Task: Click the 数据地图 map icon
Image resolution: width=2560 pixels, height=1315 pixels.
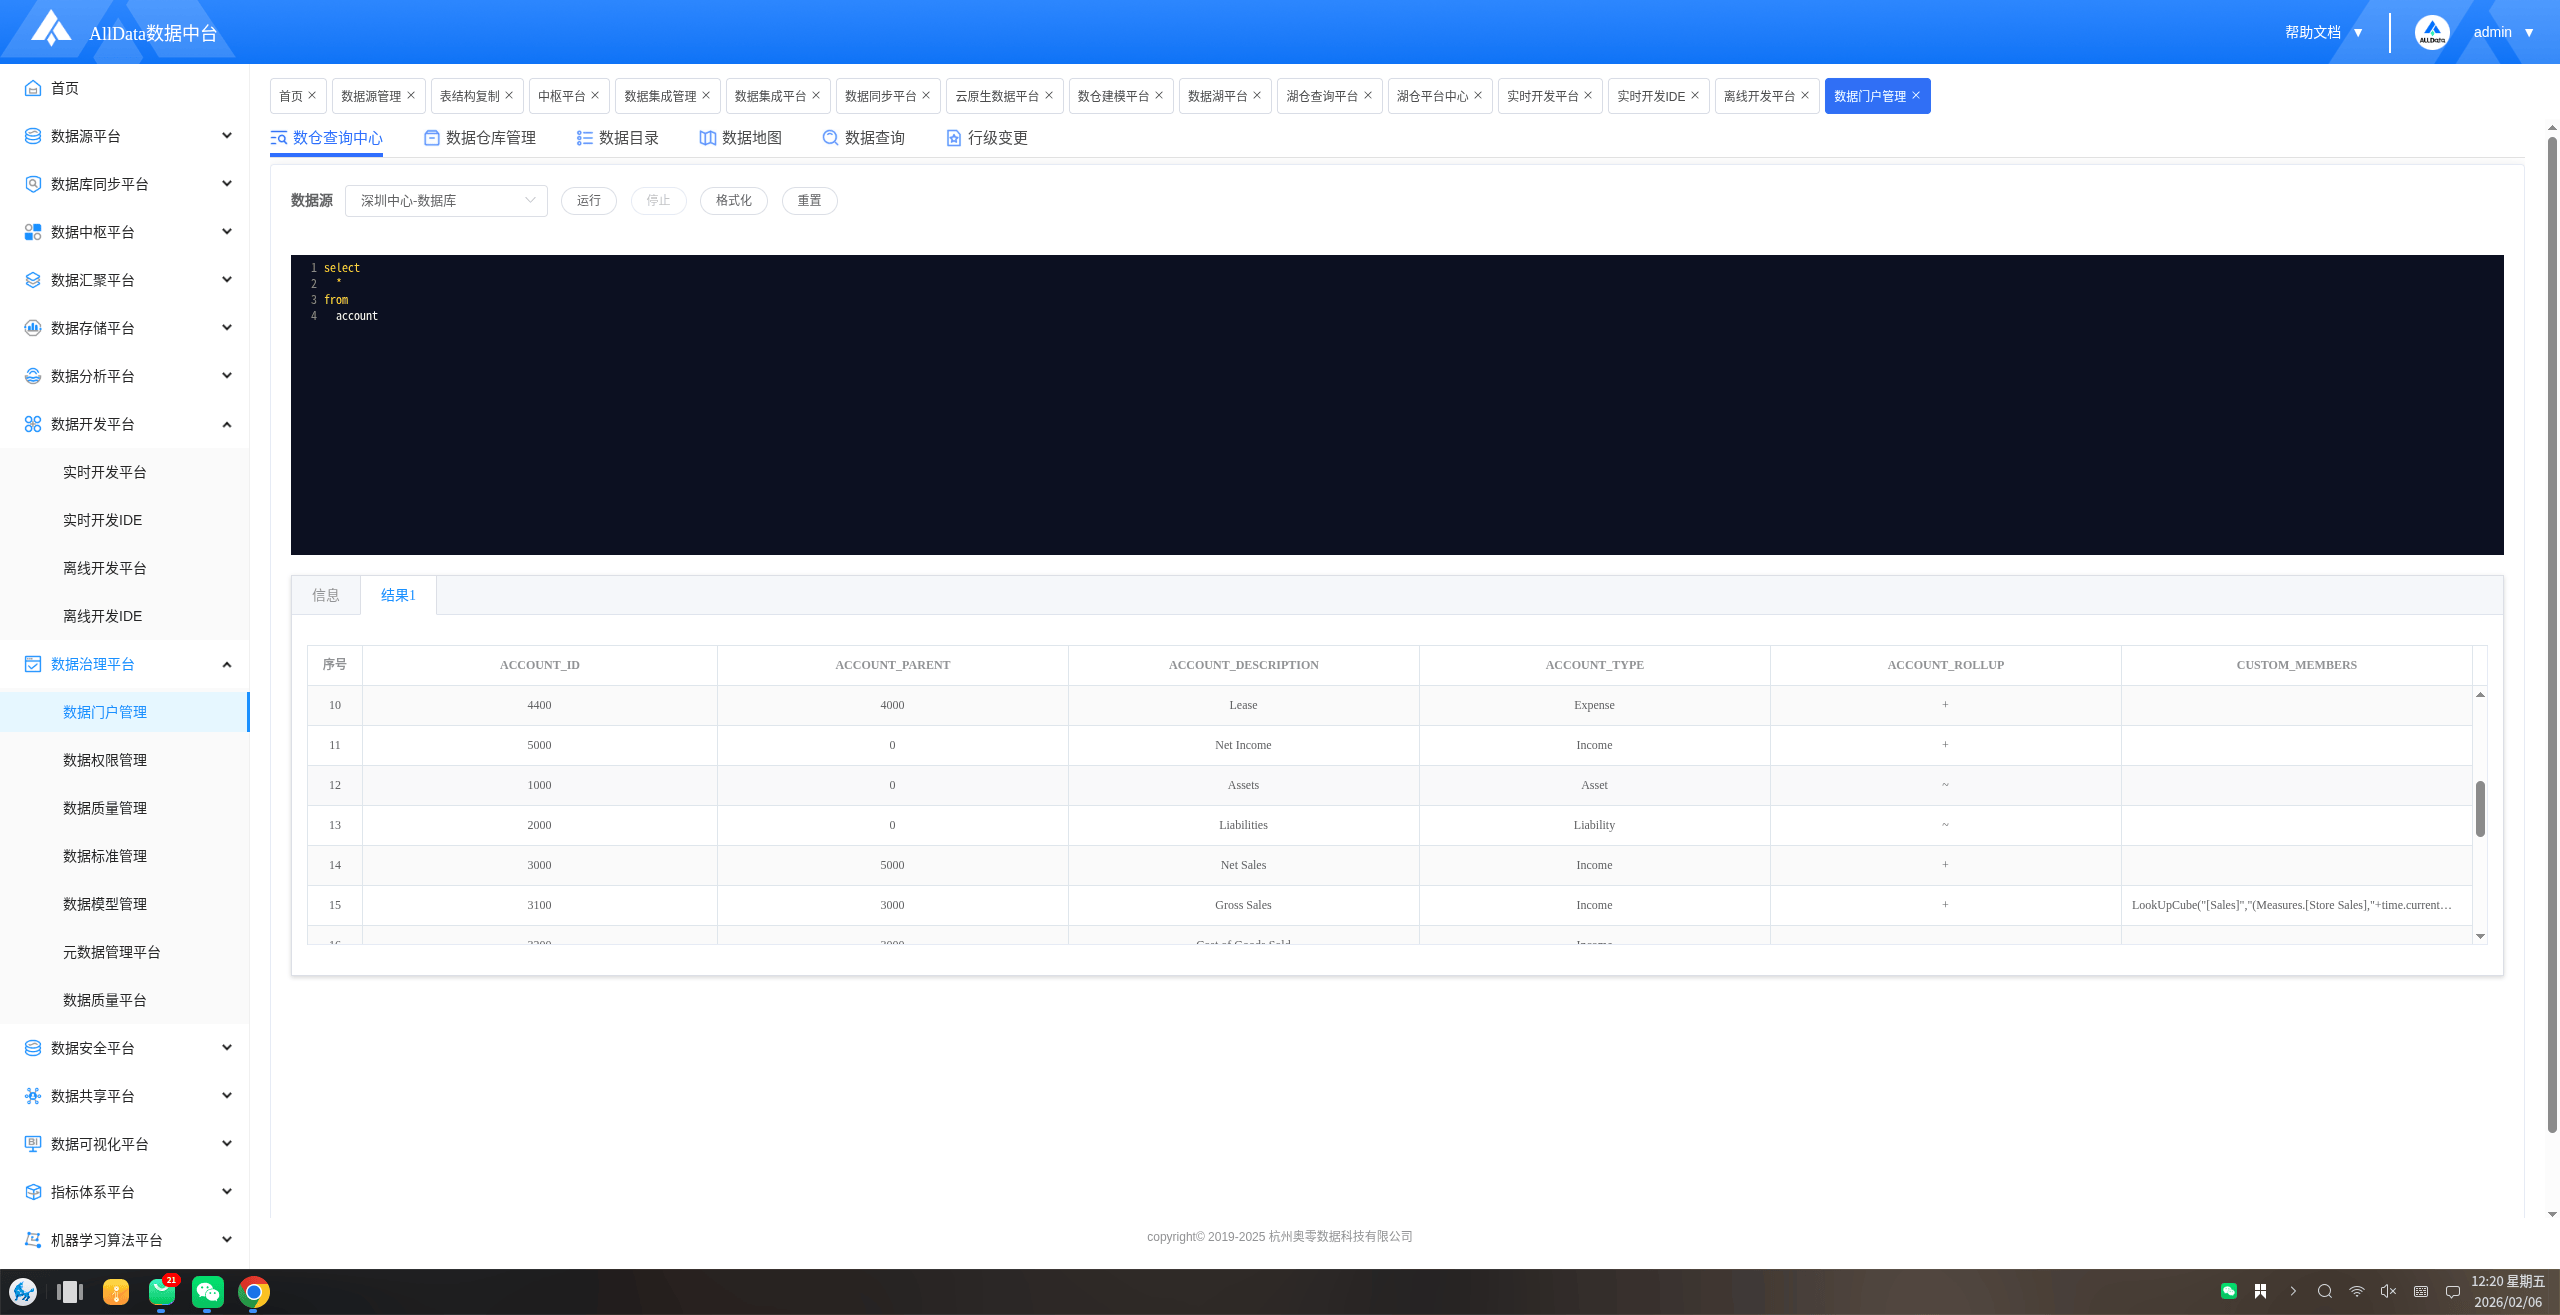Action: pos(708,138)
